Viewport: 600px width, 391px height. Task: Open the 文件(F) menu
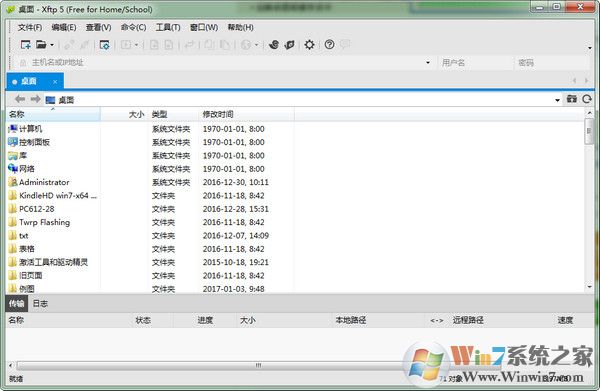[30, 27]
